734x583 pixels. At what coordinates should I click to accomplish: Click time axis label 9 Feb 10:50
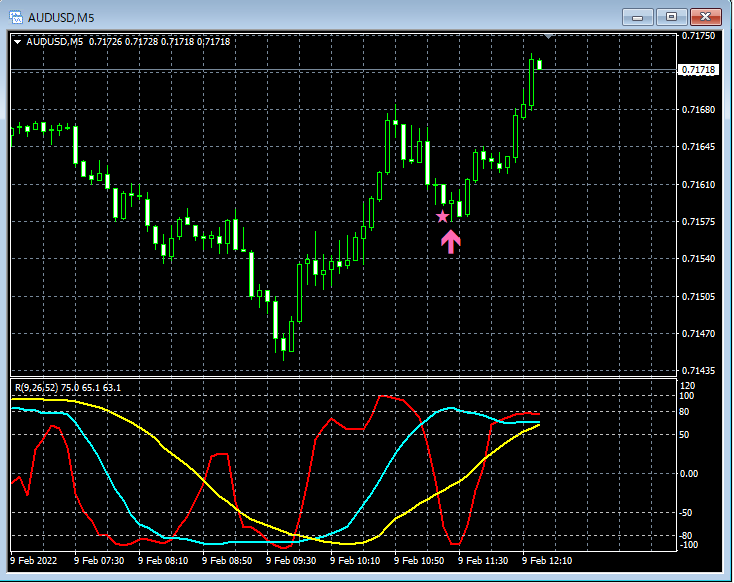(x=419, y=561)
